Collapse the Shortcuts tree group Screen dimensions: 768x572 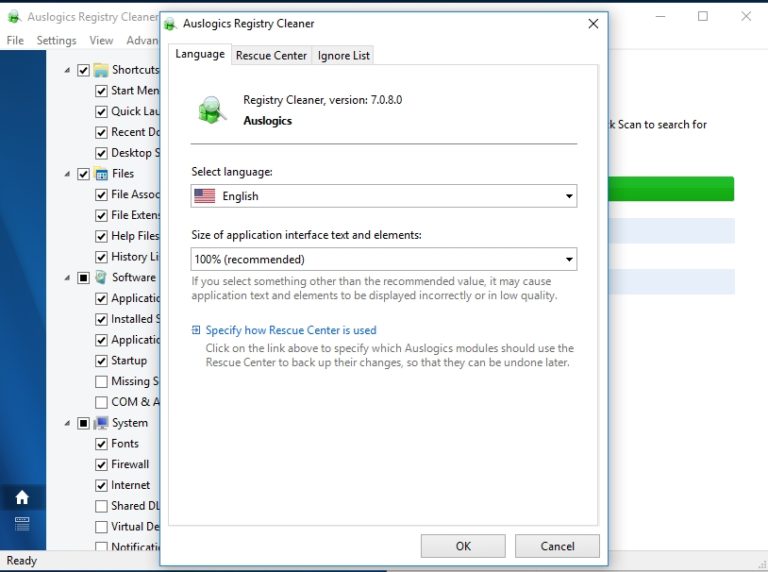pos(67,70)
